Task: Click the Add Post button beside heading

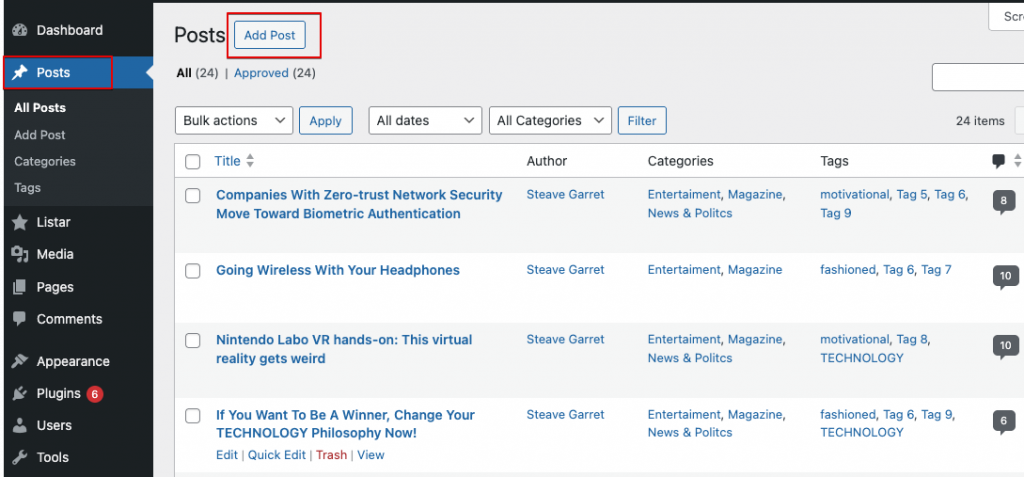Action: 270,35
